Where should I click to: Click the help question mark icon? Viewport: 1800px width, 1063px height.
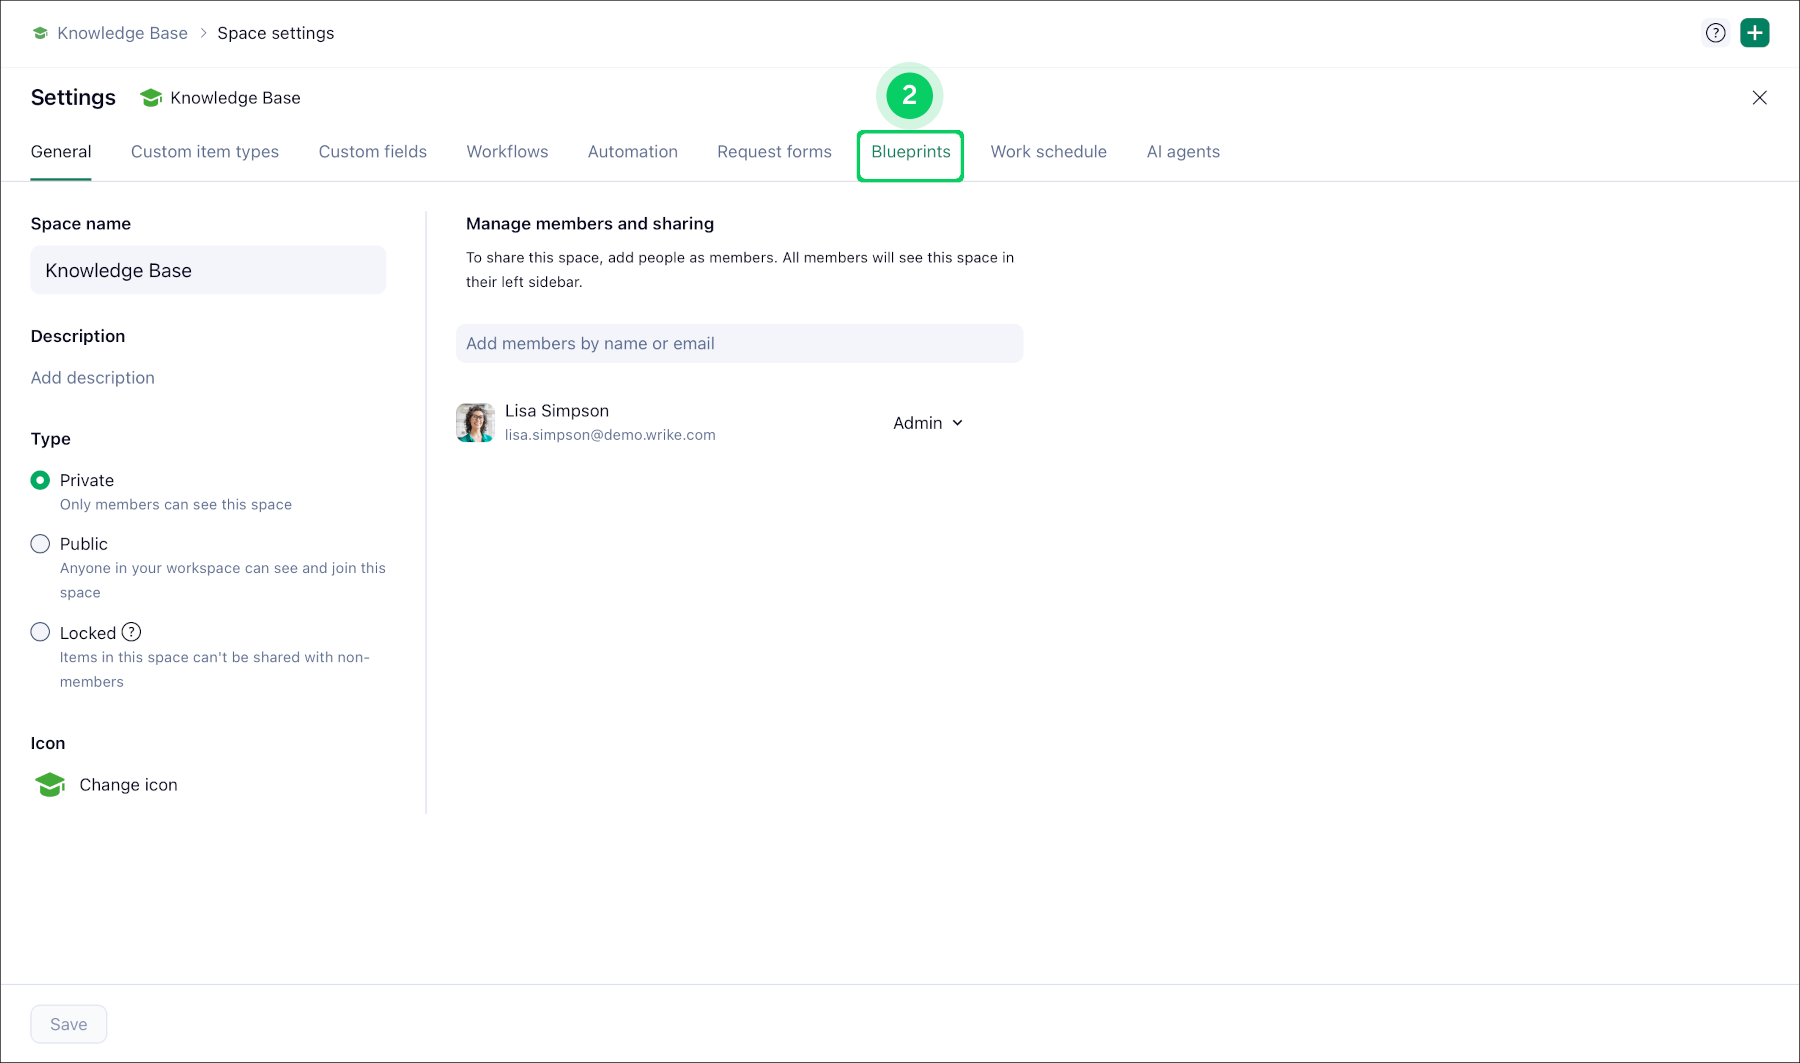(1716, 33)
